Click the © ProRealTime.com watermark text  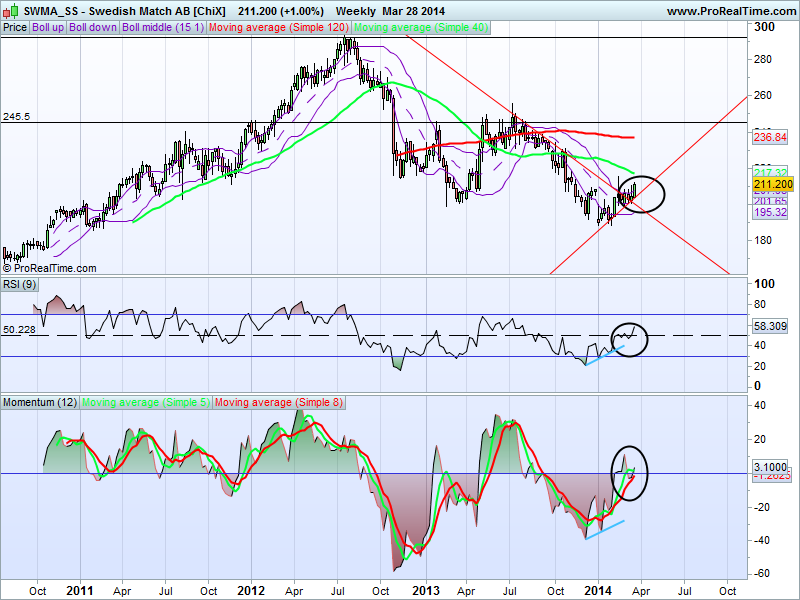(x=49, y=268)
